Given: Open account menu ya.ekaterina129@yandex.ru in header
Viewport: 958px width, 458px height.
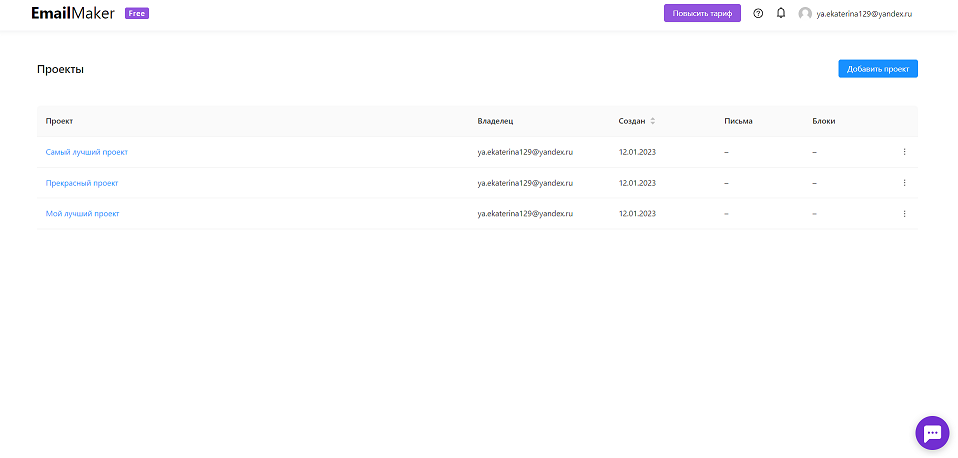Looking at the screenshot, I should pyautogui.click(x=864, y=13).
